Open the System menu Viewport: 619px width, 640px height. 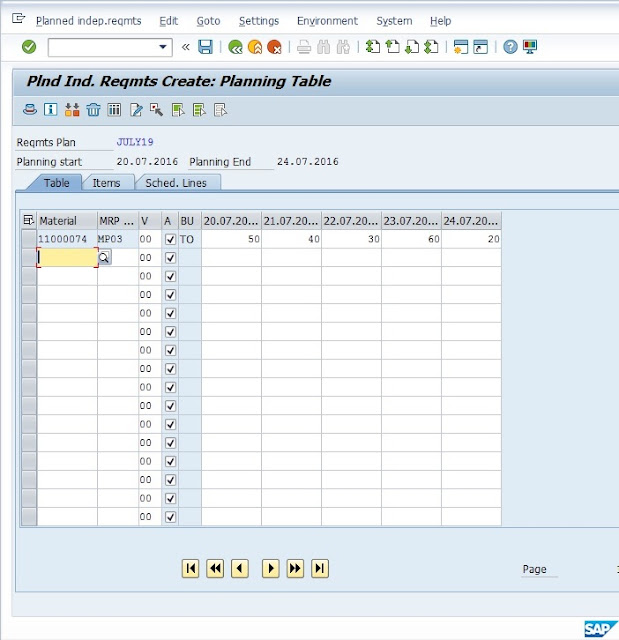pos(394,21)
